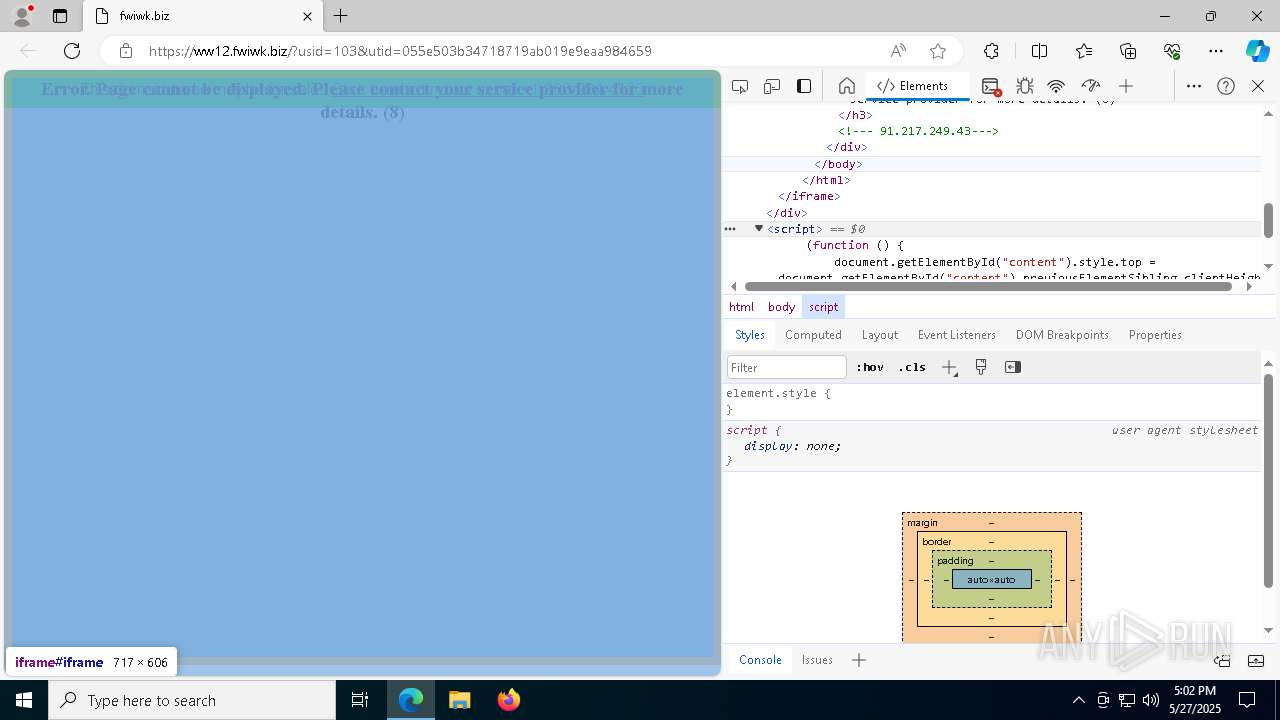The width and height of the screenshot is (1280, 720).
Task: Open Task View on taskbar
Action: (360, 700)
